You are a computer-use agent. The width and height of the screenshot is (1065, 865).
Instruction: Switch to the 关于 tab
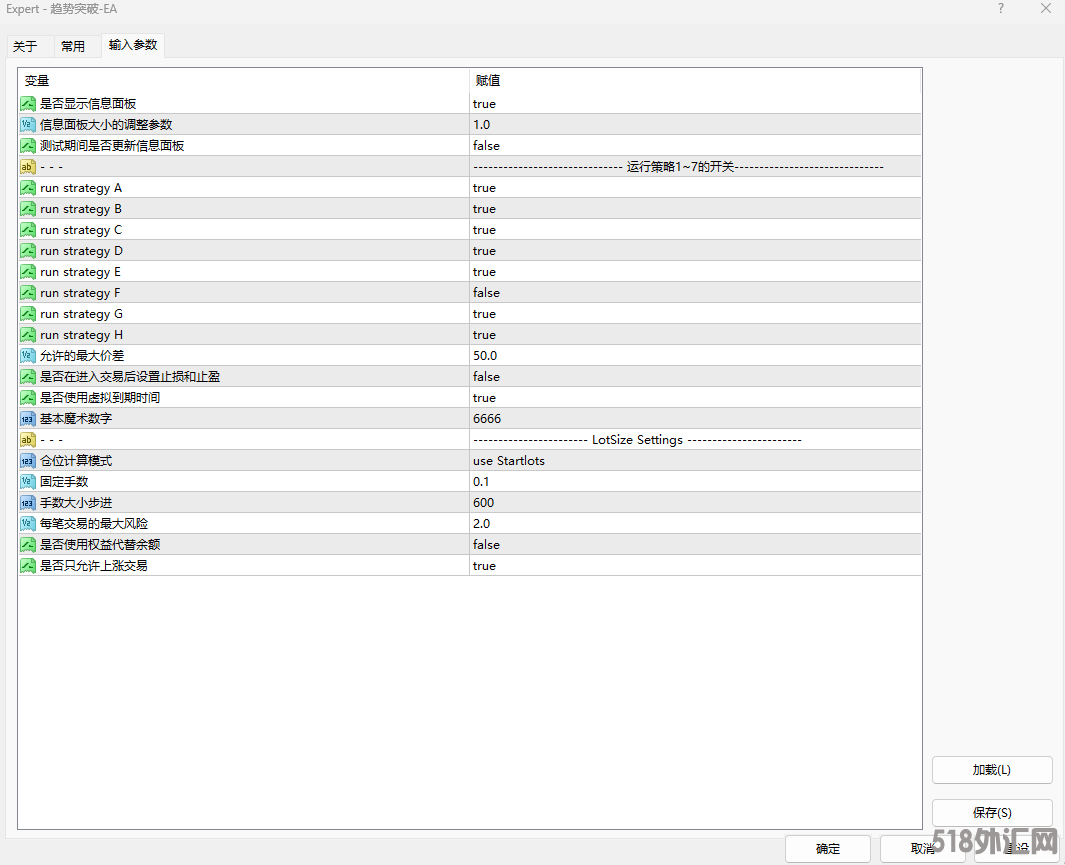[x=25, y=46]
